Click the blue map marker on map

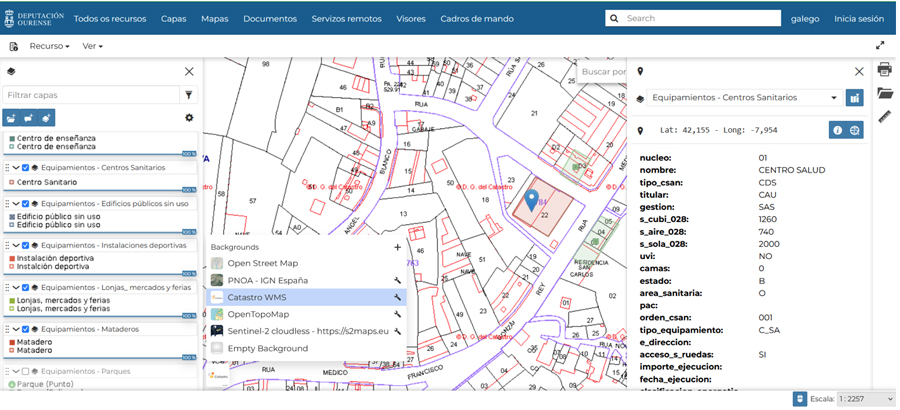(x=532, y=200)
